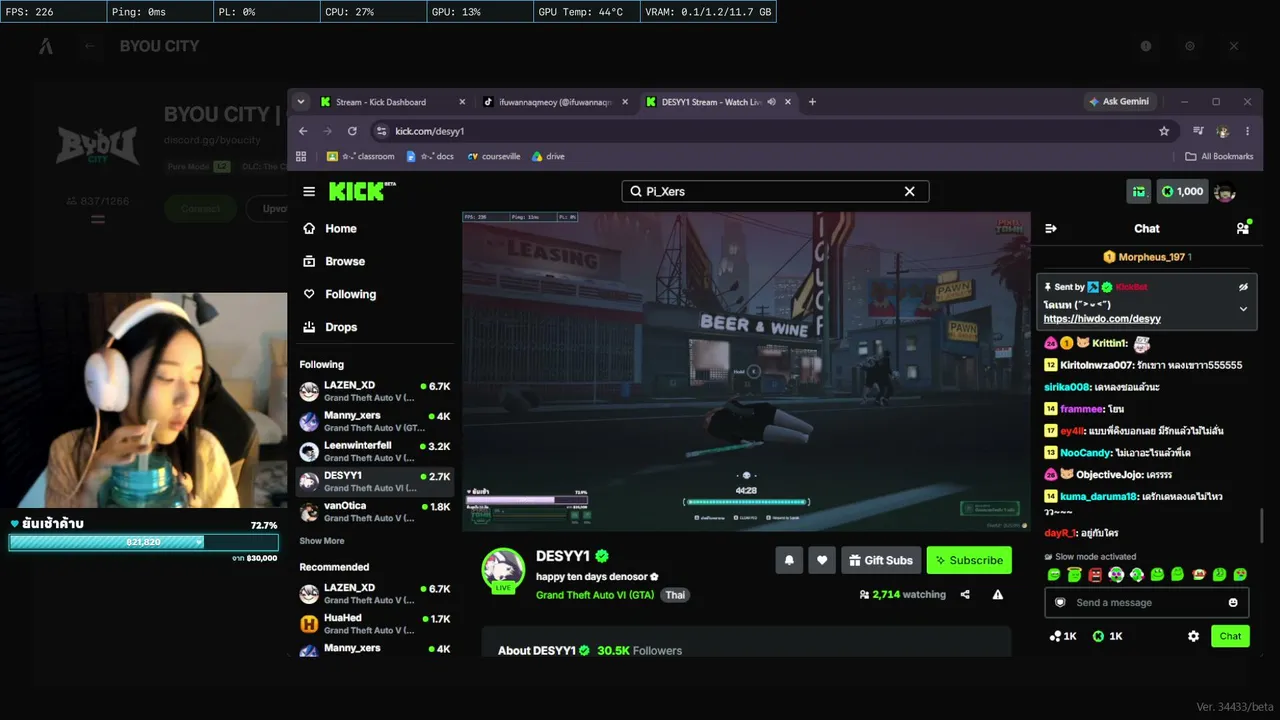Open Grand Theft Auto VI (GTA) category link
The width and height of the screenshot is (1280, 720).
(x=595, y=595)
